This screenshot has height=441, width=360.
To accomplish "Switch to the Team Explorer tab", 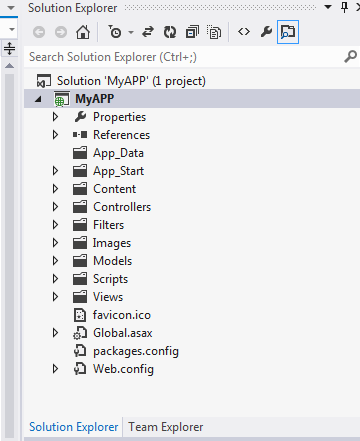I will [x=166, y=427].
